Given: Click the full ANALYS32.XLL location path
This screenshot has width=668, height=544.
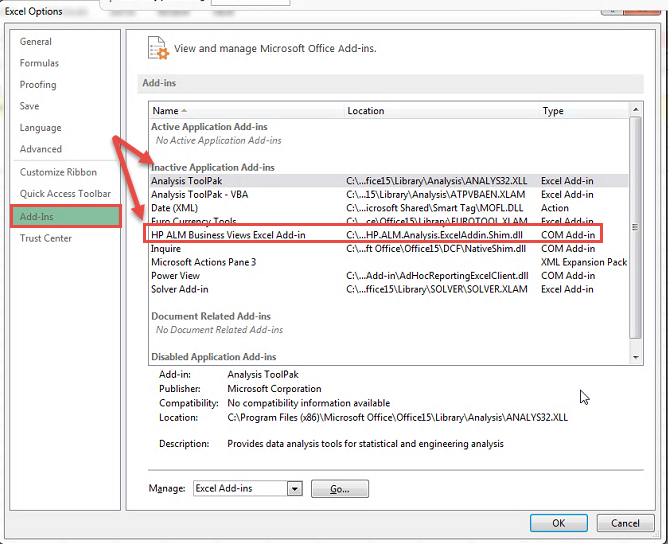Looking at the screenshot, I should coord(397,417).
